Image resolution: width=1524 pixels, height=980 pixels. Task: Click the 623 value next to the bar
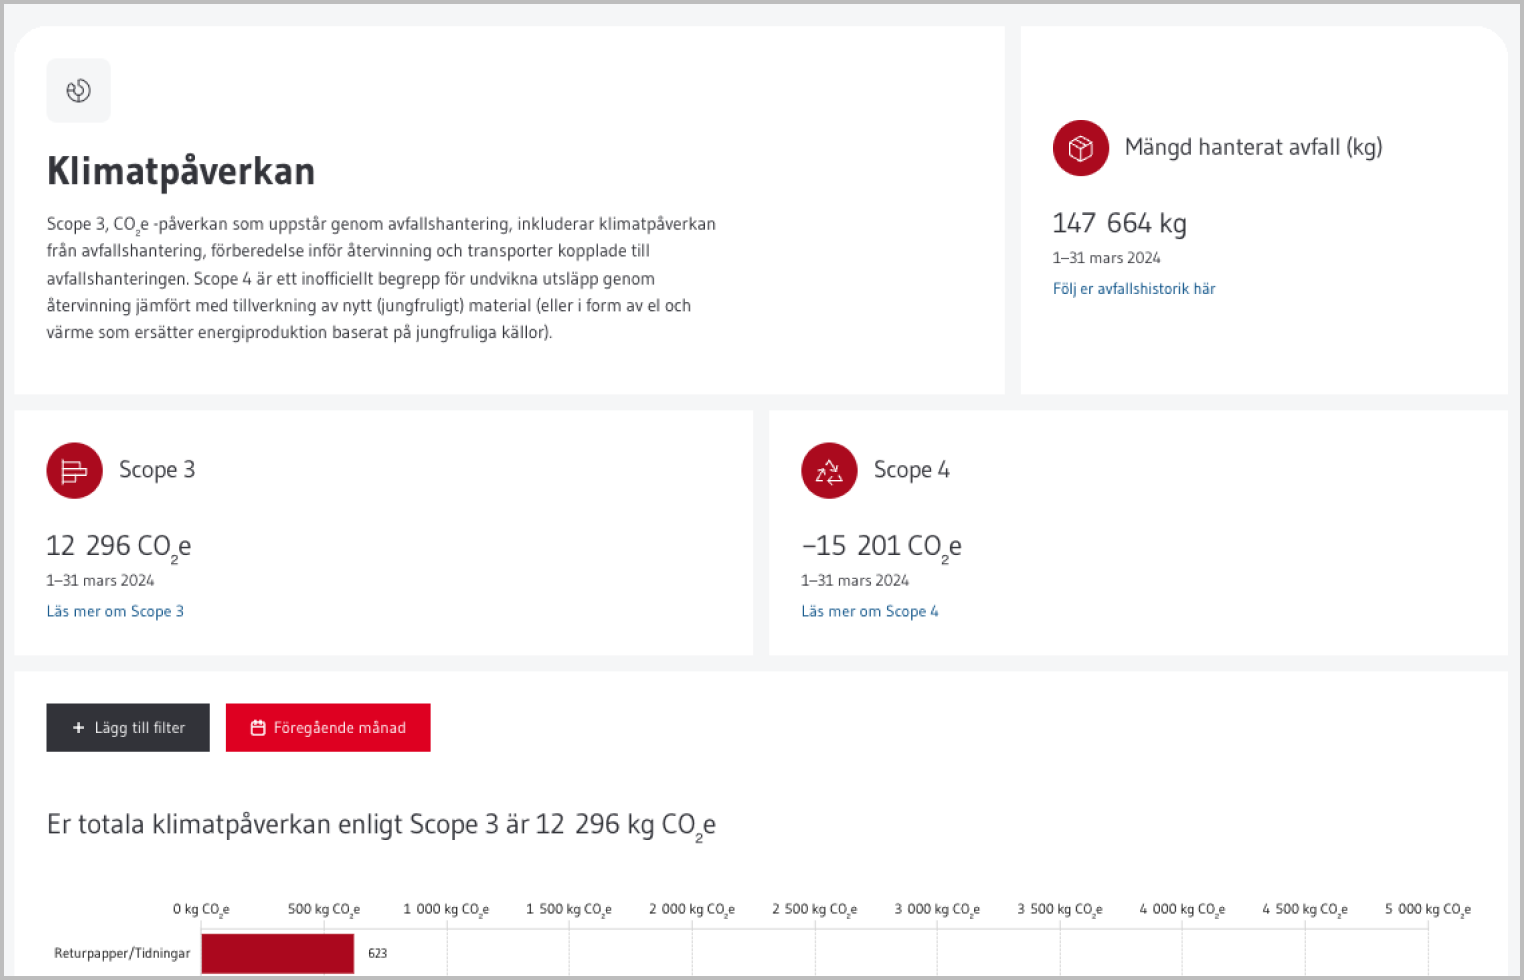[x=377, y=953]
